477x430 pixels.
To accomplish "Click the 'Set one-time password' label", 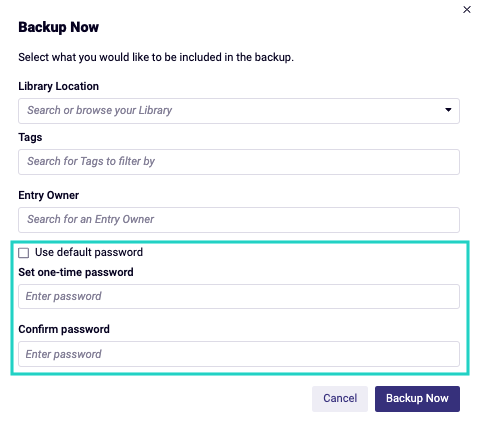I will click(76, 272).
